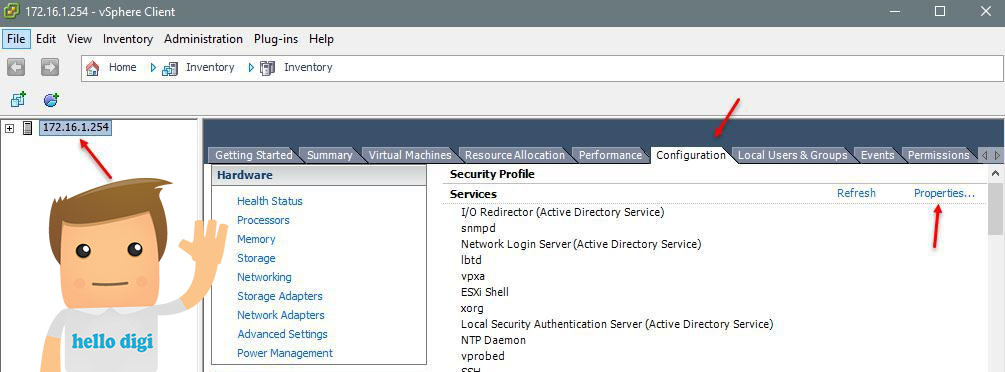Viewport: 1005px width, 372px height.
Task: Select the vprobed service entry
Action: click(483, 356)
